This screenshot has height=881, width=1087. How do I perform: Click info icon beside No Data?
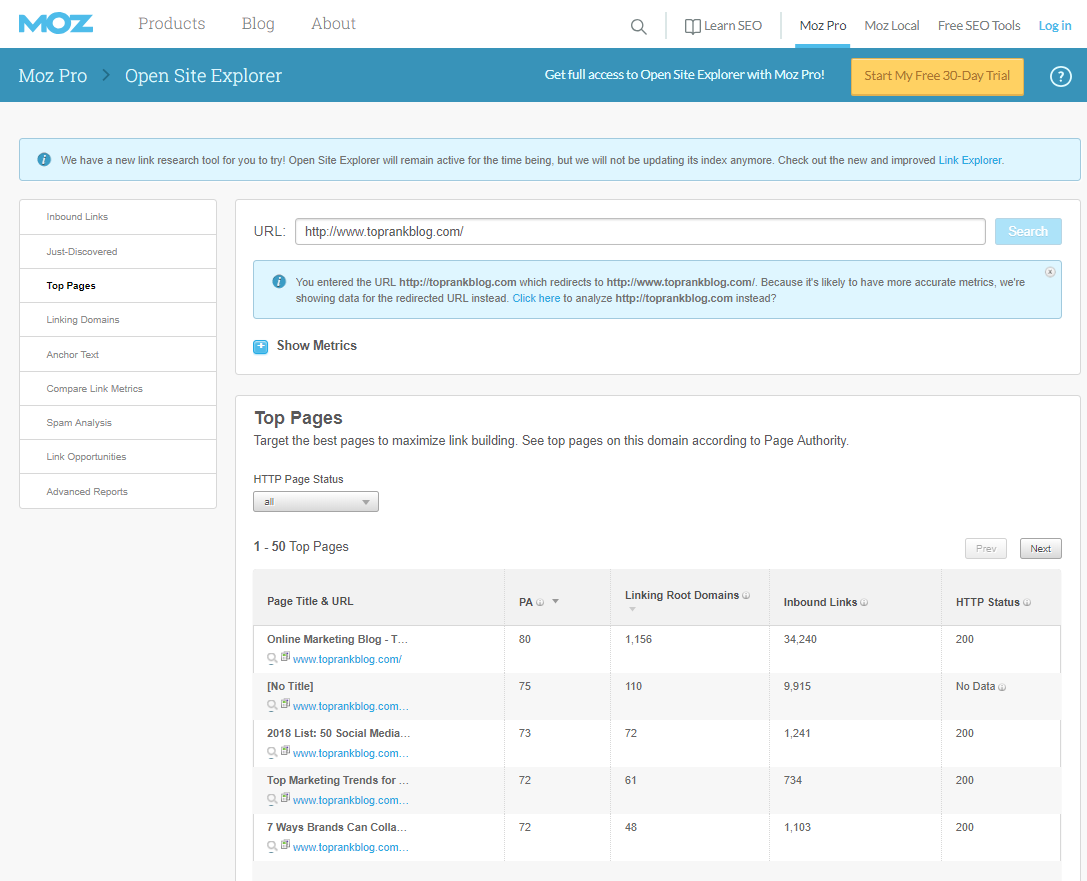[1002, 687]
